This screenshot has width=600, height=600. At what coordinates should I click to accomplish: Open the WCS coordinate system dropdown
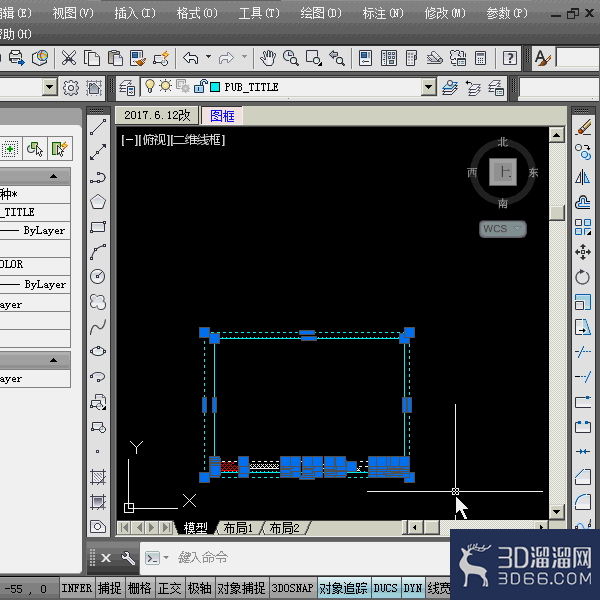click(503, 229)
